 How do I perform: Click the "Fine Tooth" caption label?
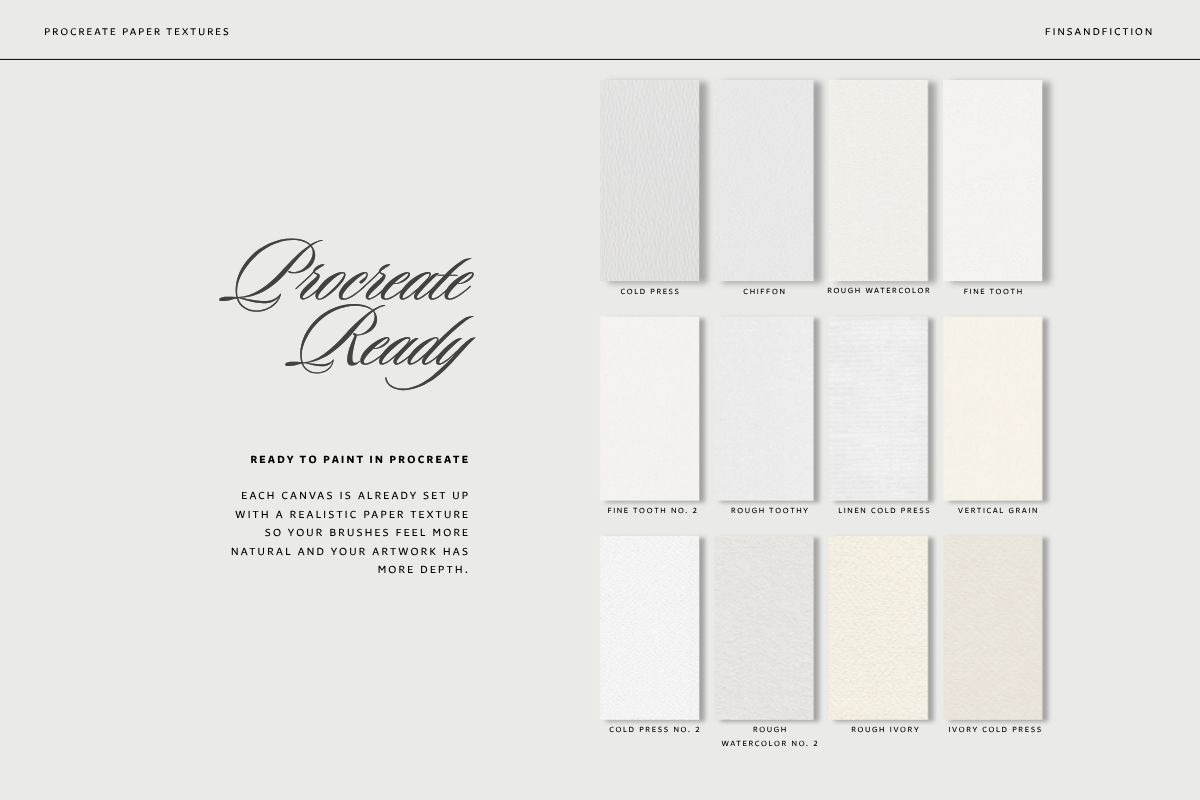993,292
